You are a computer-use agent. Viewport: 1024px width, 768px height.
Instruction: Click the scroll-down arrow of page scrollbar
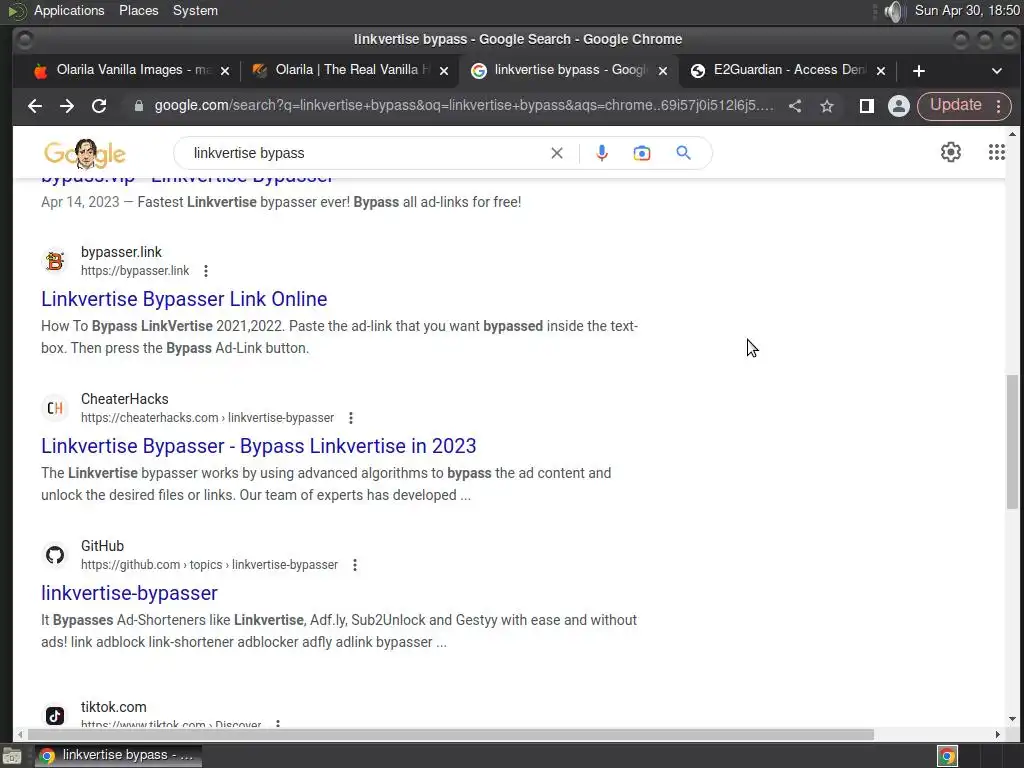click(x=1012, y=718)
